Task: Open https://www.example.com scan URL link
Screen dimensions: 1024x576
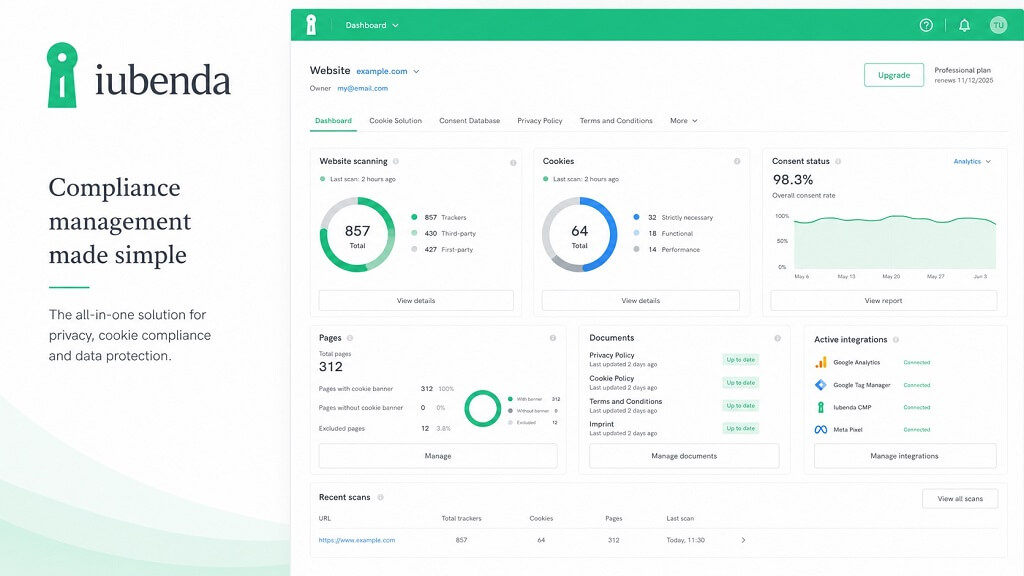Action: (357, 540)
